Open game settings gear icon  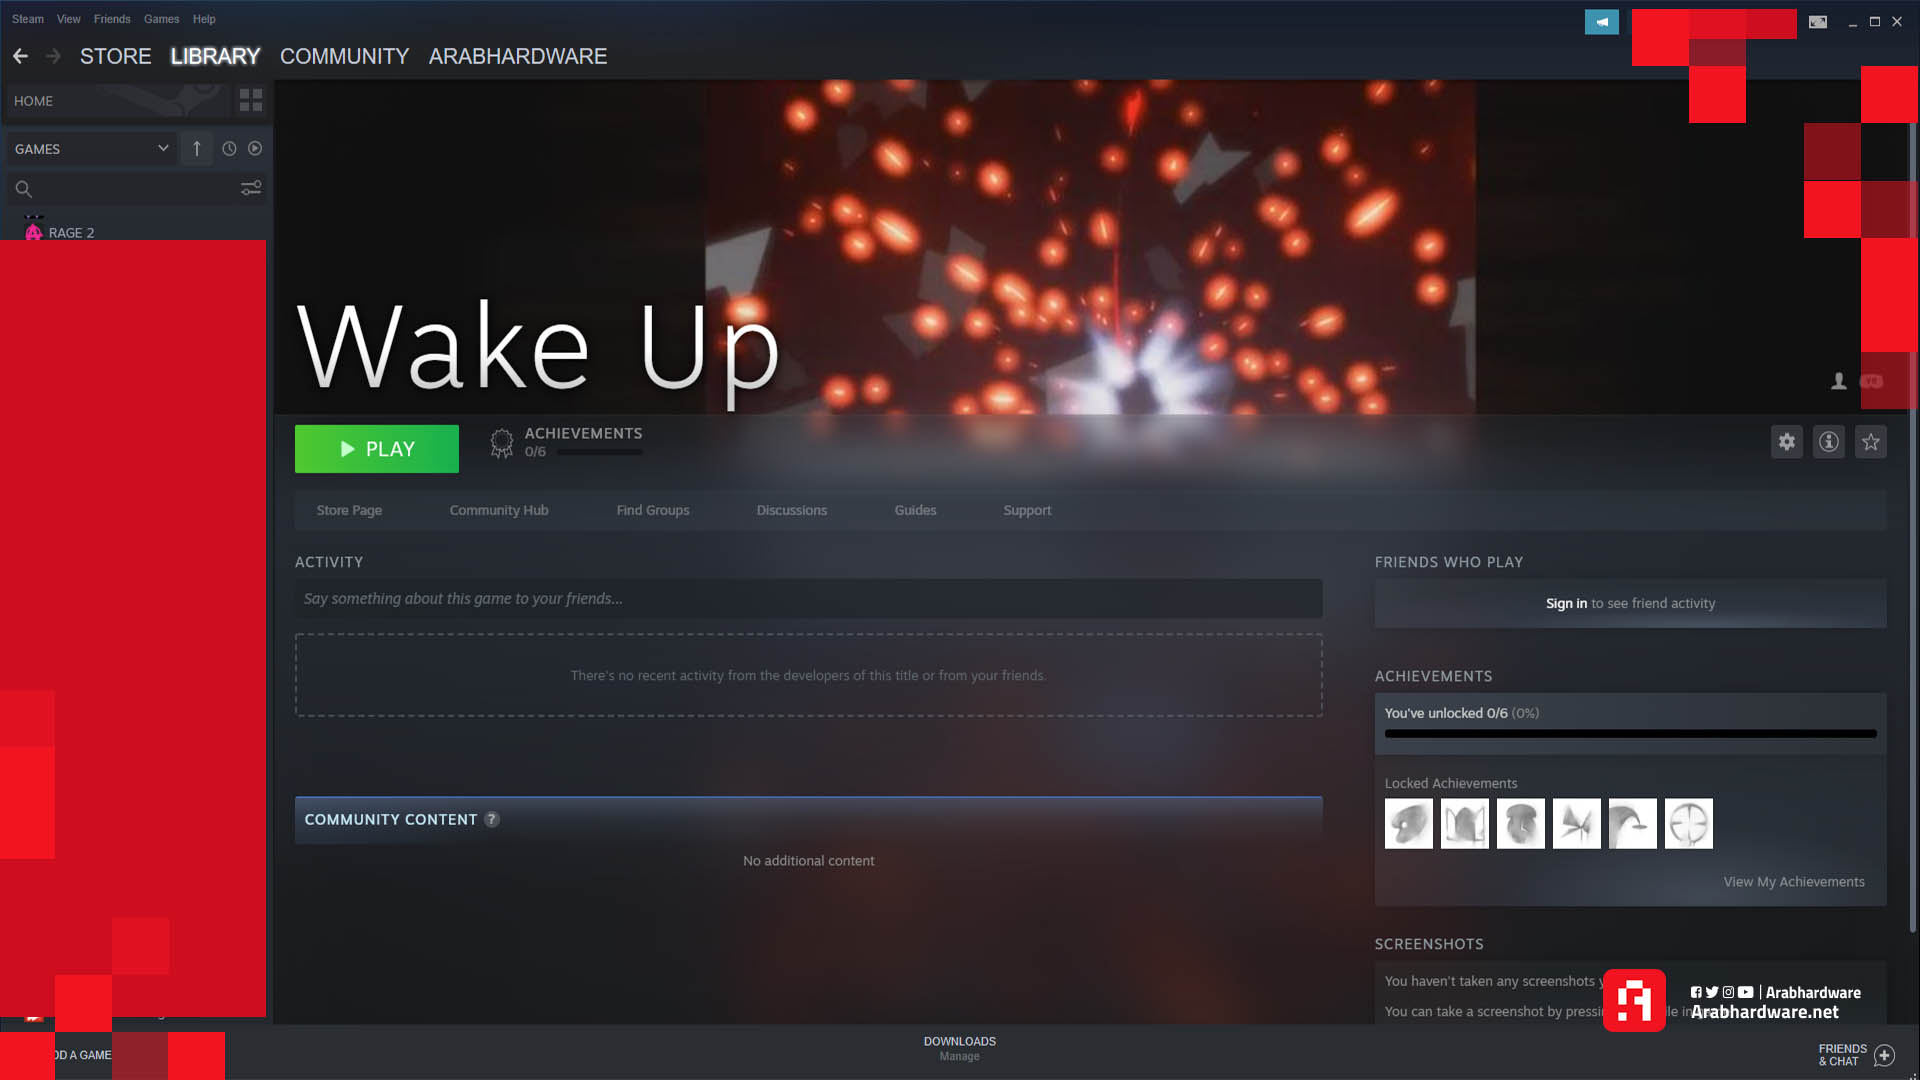click(1786, 442)
